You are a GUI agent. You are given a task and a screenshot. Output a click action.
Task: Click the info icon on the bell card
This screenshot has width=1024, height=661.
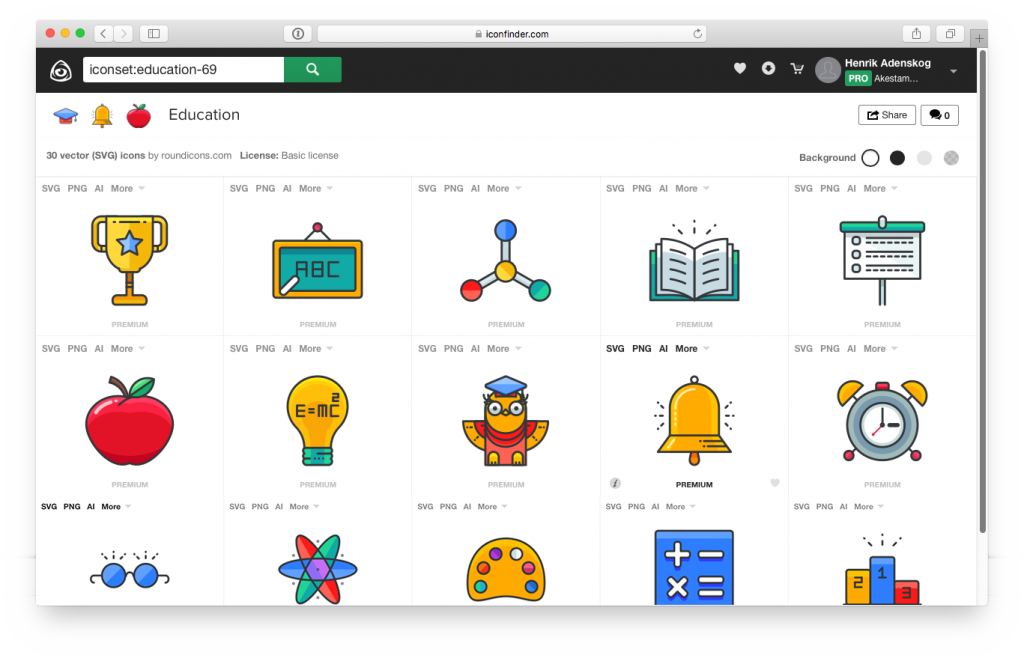(614, 483)
